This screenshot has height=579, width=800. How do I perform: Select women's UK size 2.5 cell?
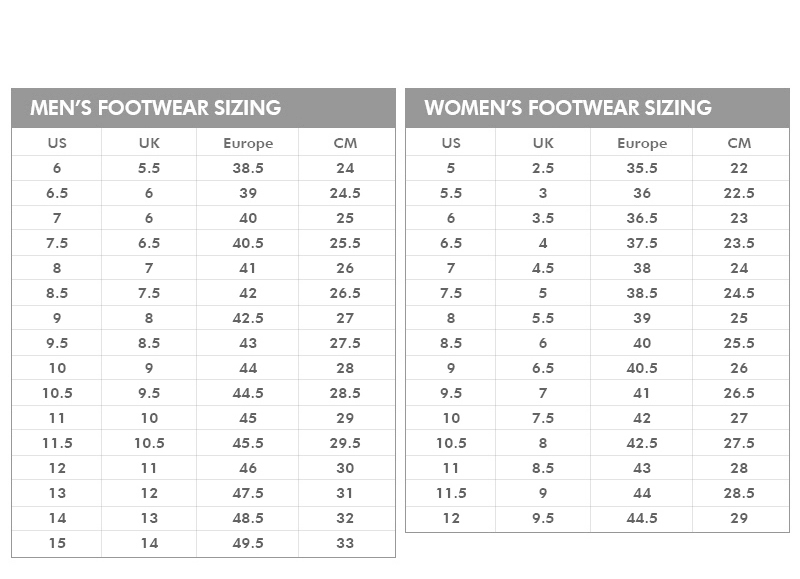[543, 168]
